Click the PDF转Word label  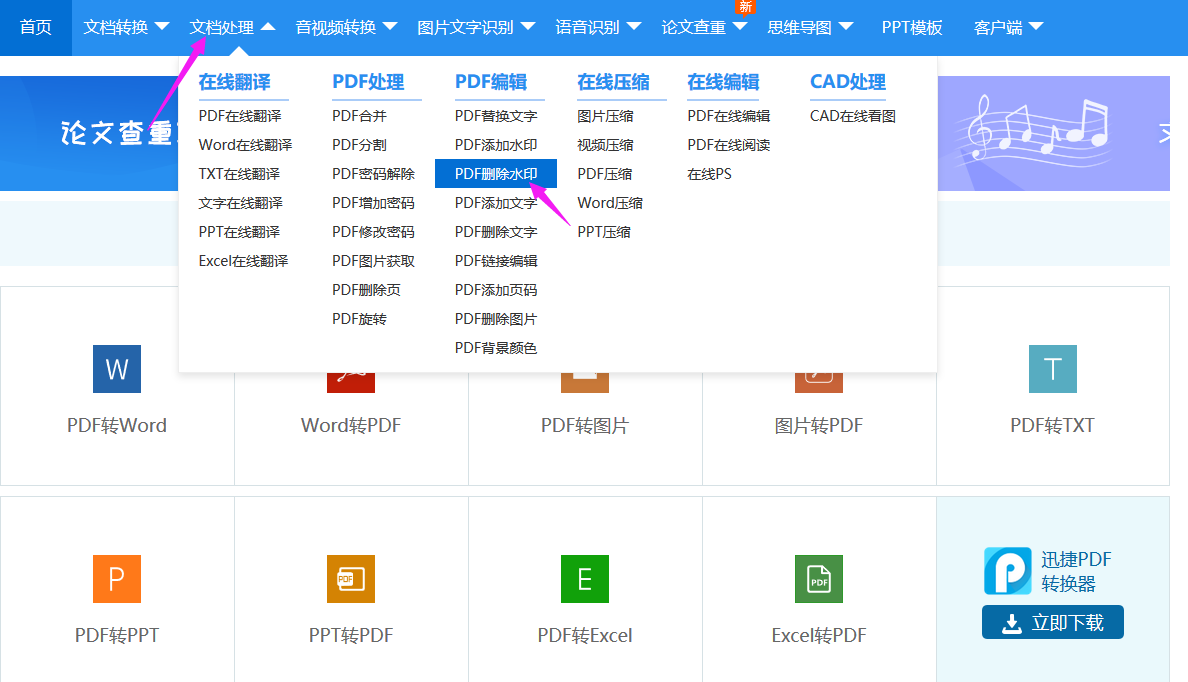[117, 425]
